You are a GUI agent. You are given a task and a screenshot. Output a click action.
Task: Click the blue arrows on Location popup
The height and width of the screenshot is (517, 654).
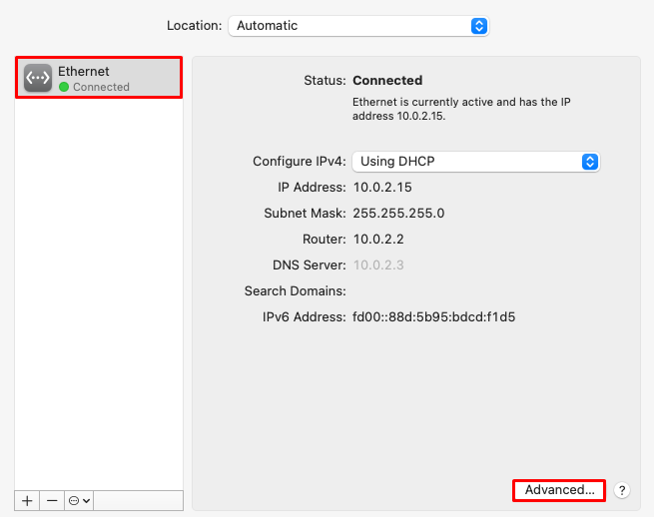(x=479, y=26)
